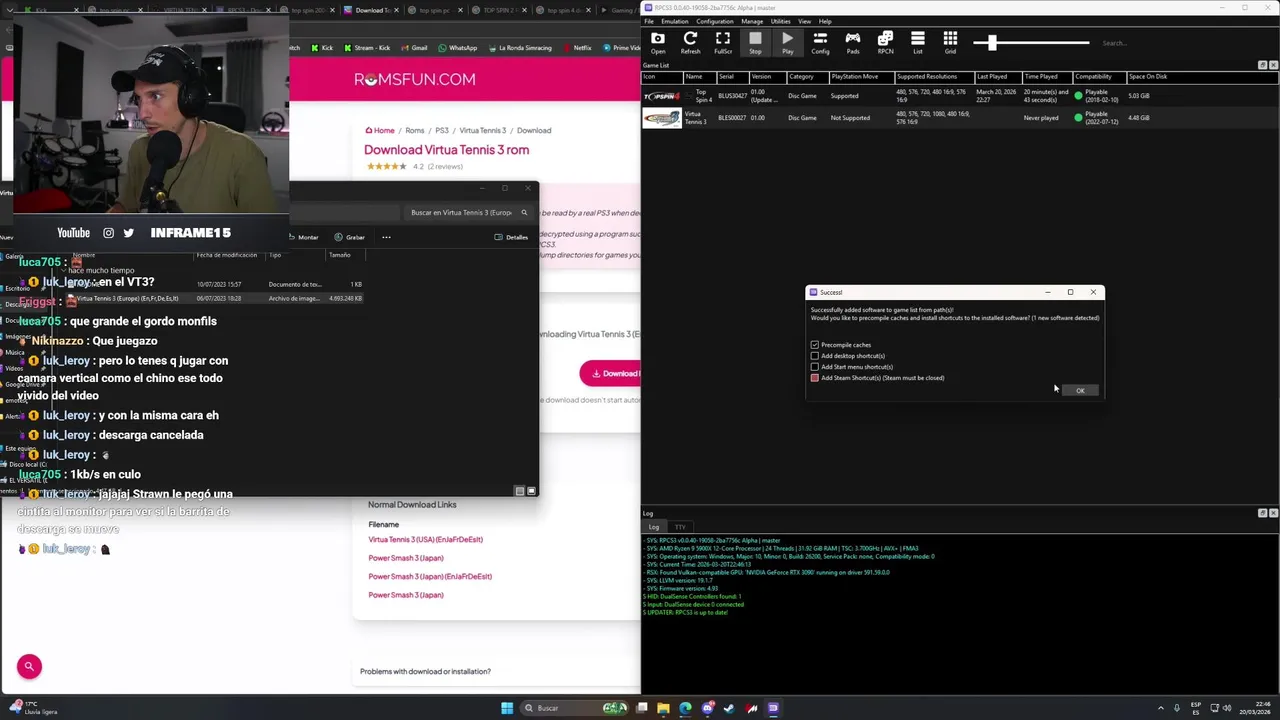Open the Pads controller settings
Image resolution: width=1280 pixels, height=720 pixels.
pos(853,43)
